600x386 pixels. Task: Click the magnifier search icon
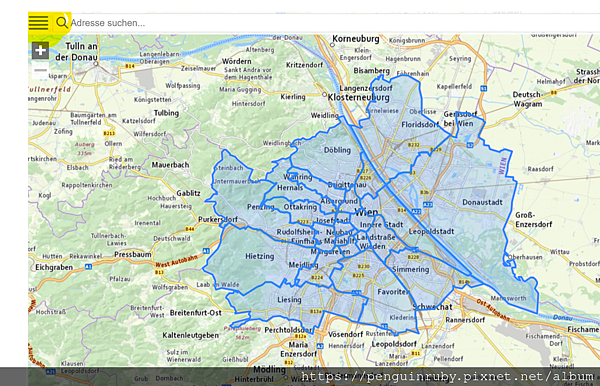pyautogui.click(x=61, y=23)
